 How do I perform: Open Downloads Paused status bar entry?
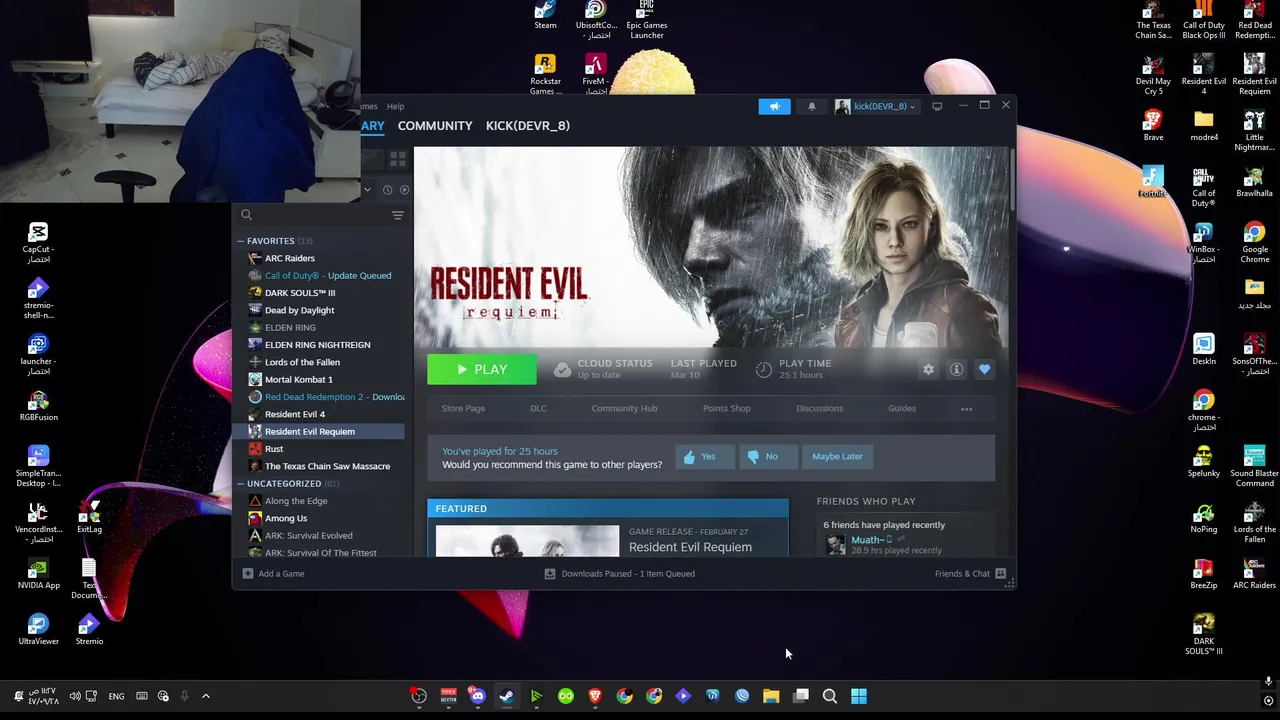tap(619, 574)
